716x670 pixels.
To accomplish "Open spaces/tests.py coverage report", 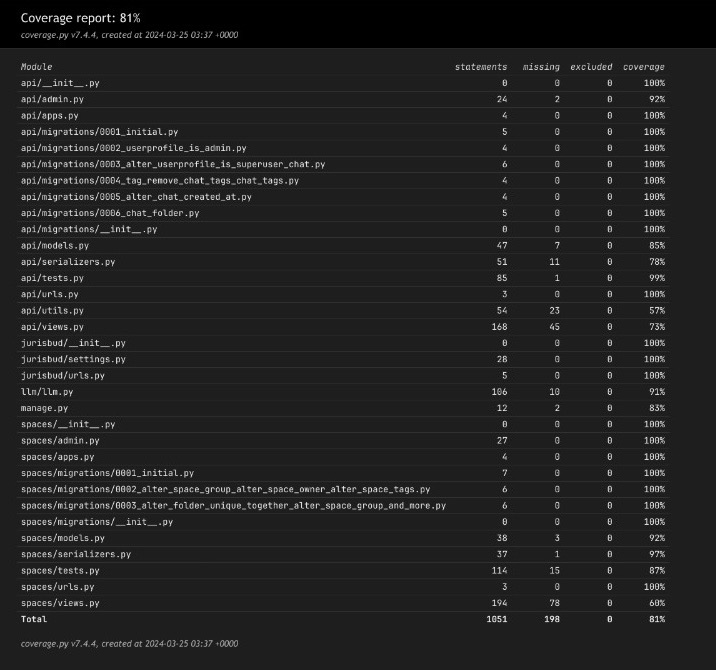I will [60, 570].
